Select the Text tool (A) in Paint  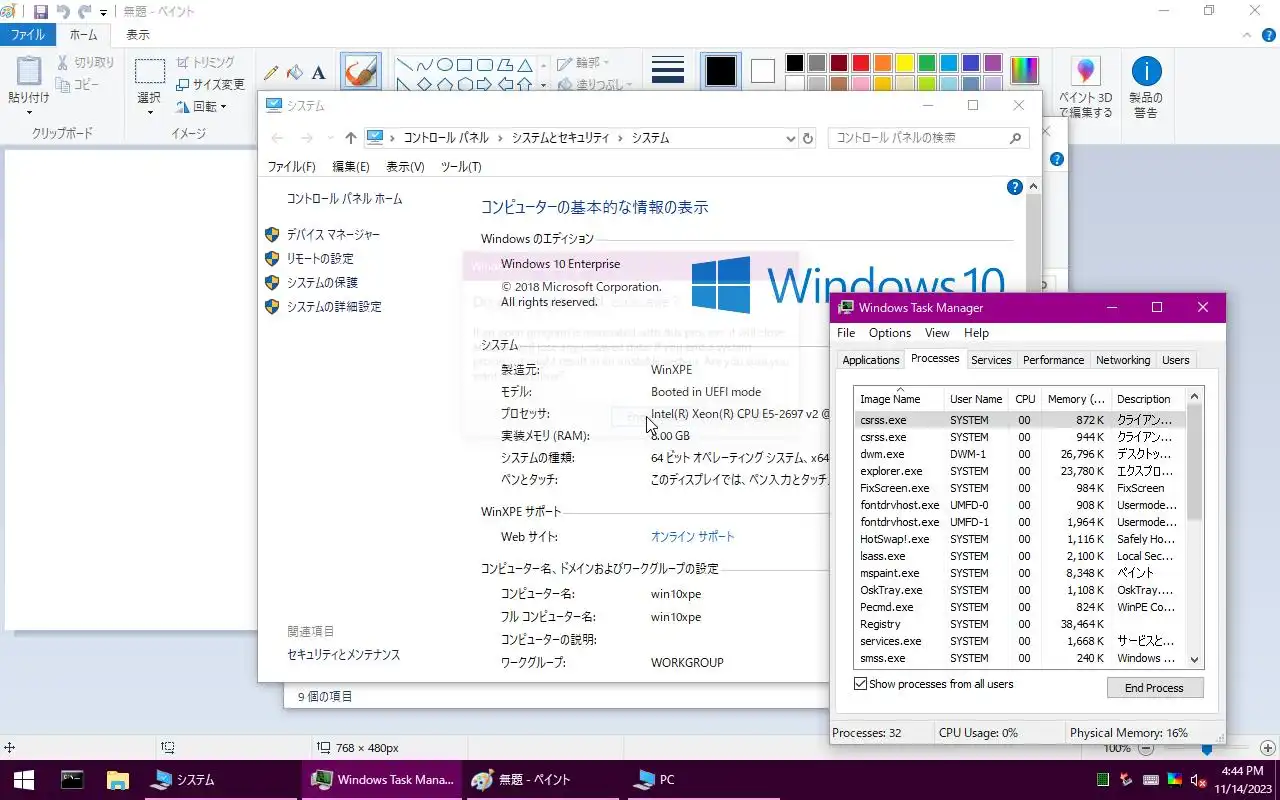[x=318, y=73]
